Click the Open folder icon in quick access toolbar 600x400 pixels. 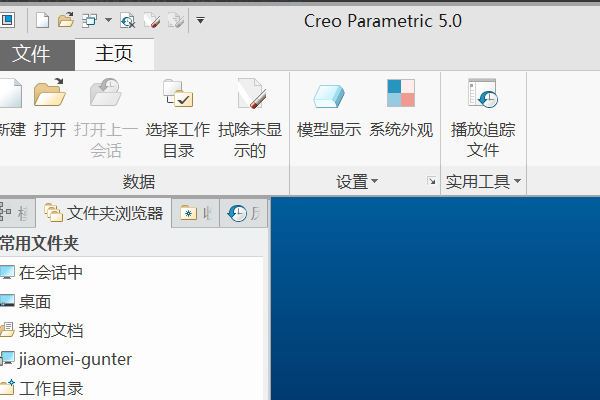click(x=66, y=20)
